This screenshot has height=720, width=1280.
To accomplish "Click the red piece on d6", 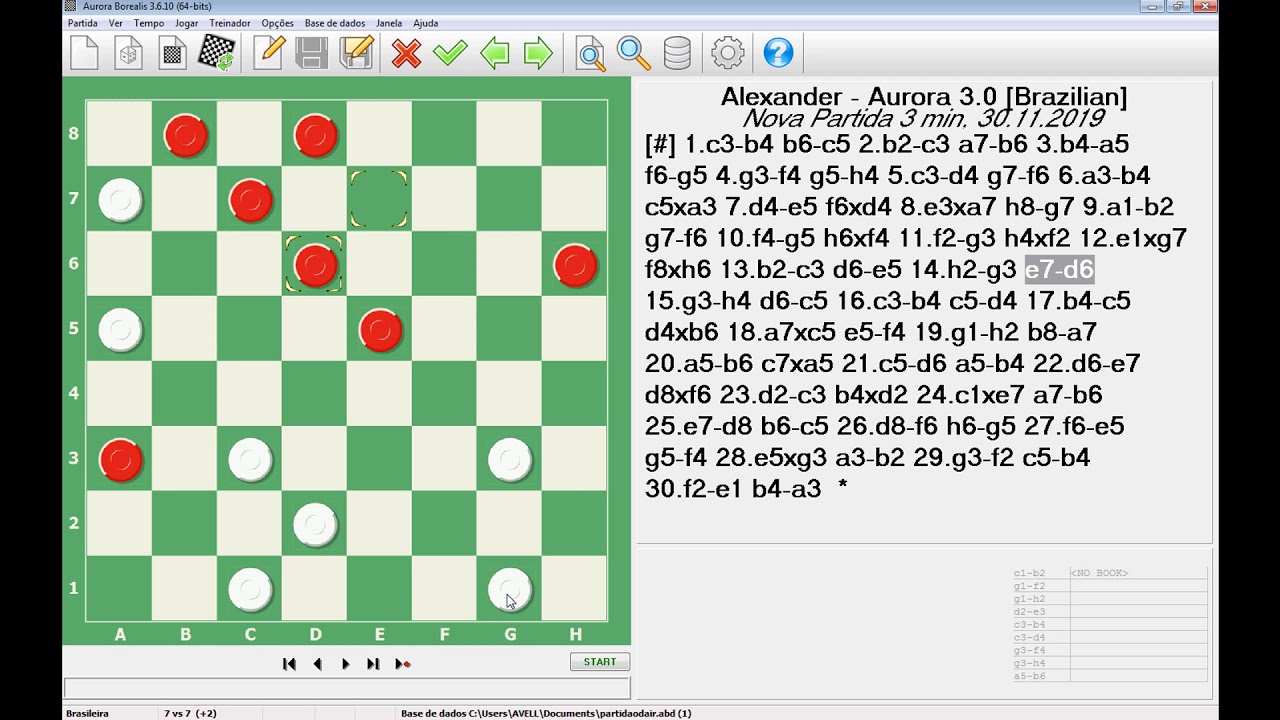I will 316,265.
